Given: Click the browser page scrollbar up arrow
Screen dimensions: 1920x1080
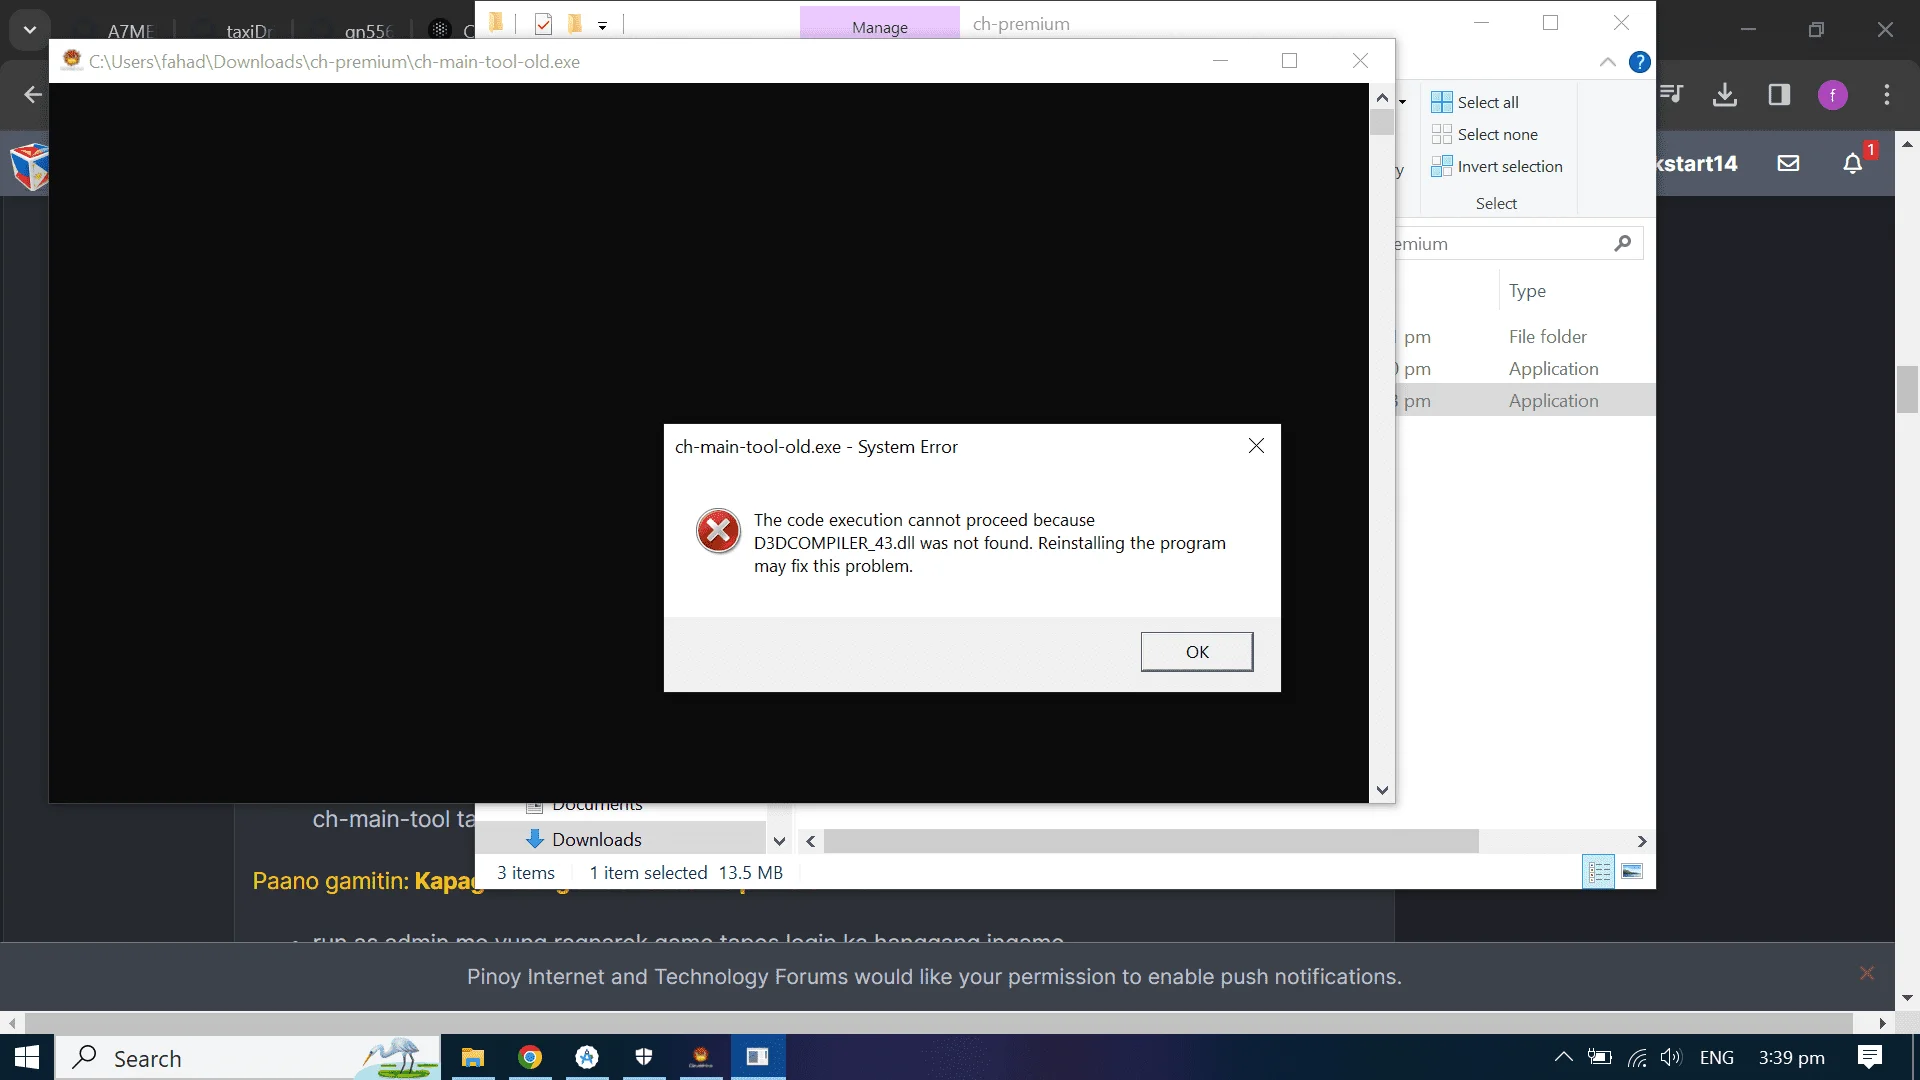Looking at the screenshot, I should tap(1907, 144).
